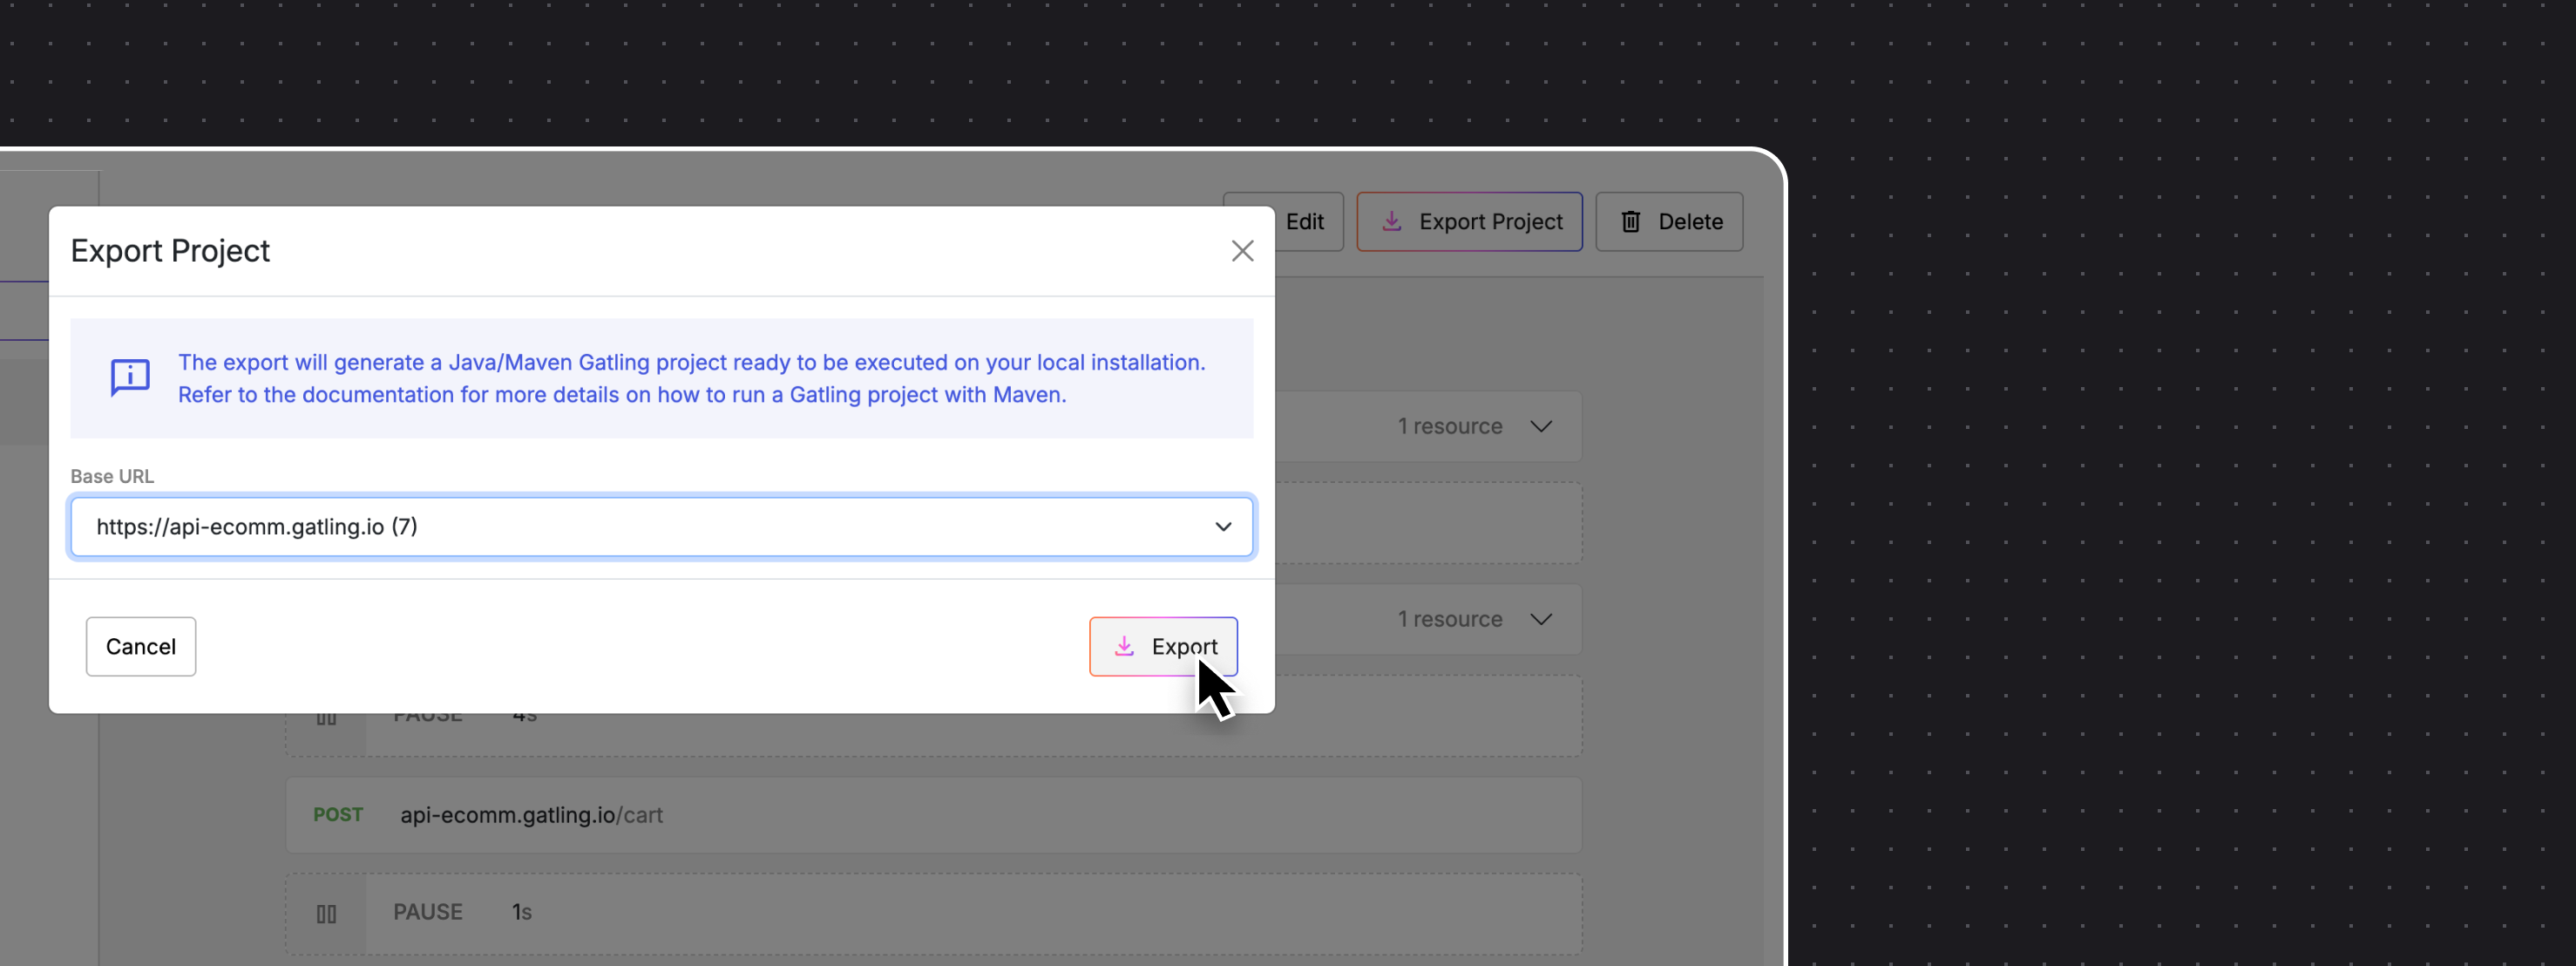Click the info message icon

[x=130, y=377]
